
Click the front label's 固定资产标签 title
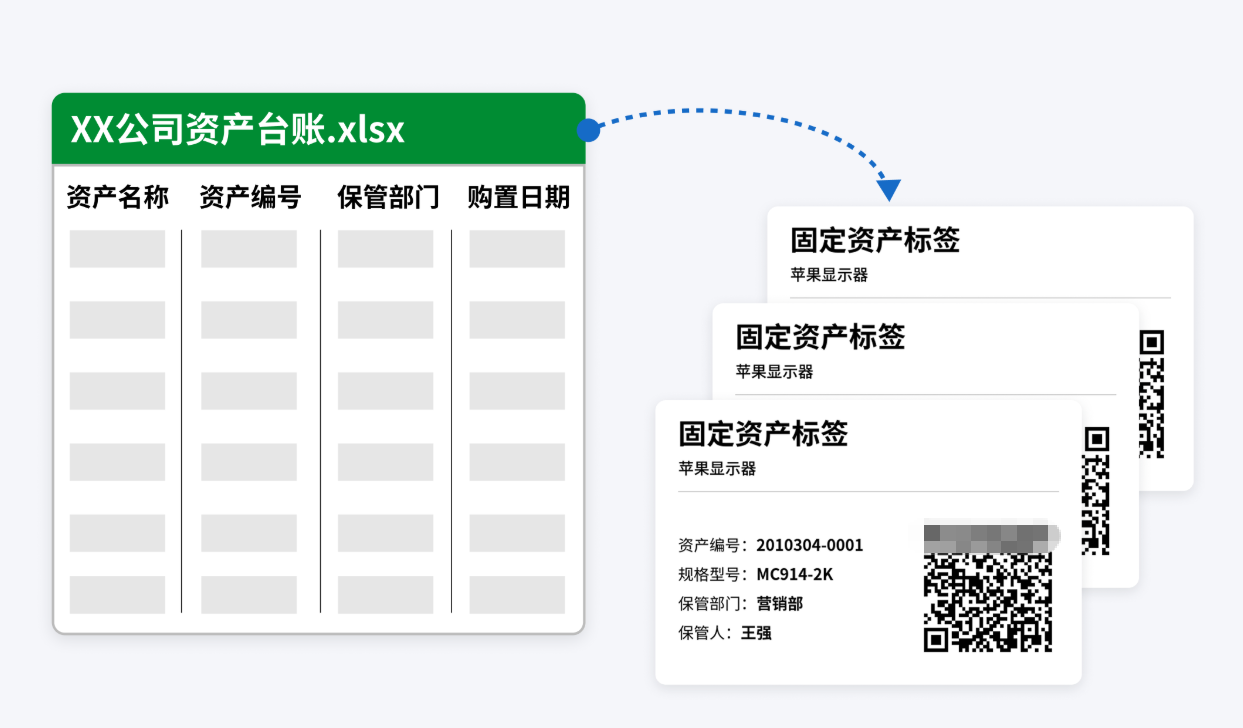click(x=763, y=433)
